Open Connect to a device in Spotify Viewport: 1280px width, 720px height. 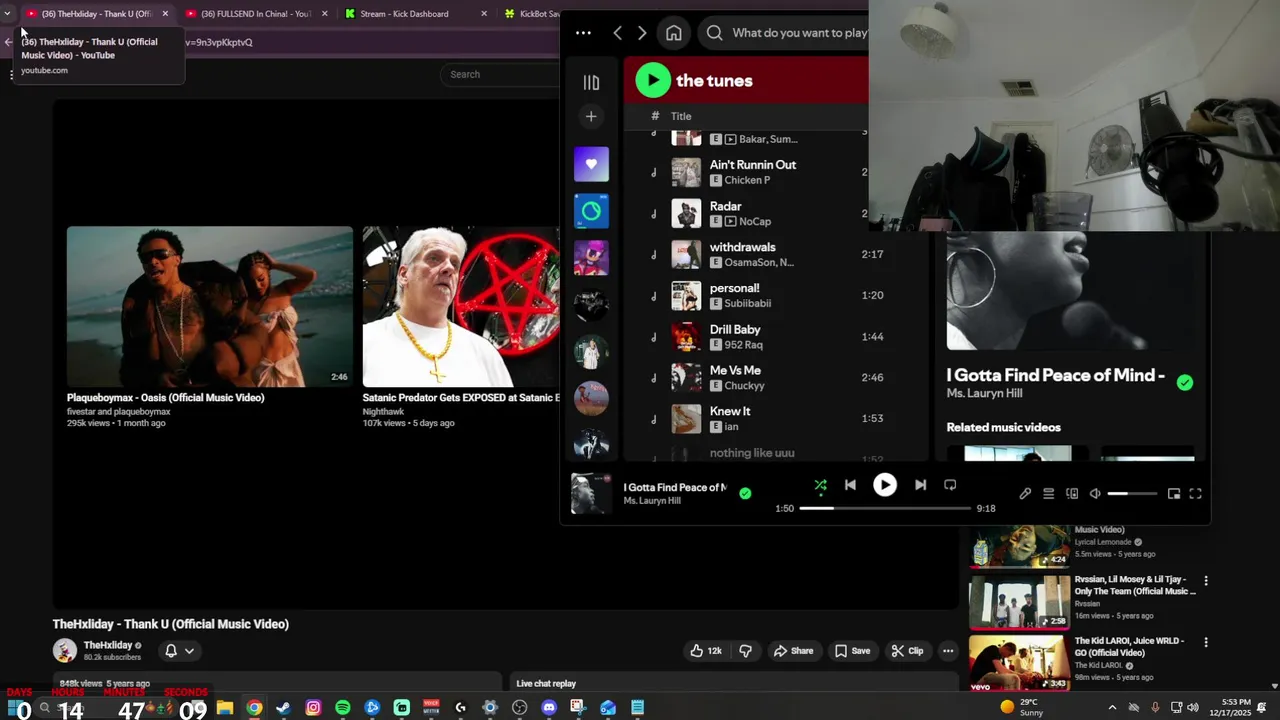tap(1072, 494)
